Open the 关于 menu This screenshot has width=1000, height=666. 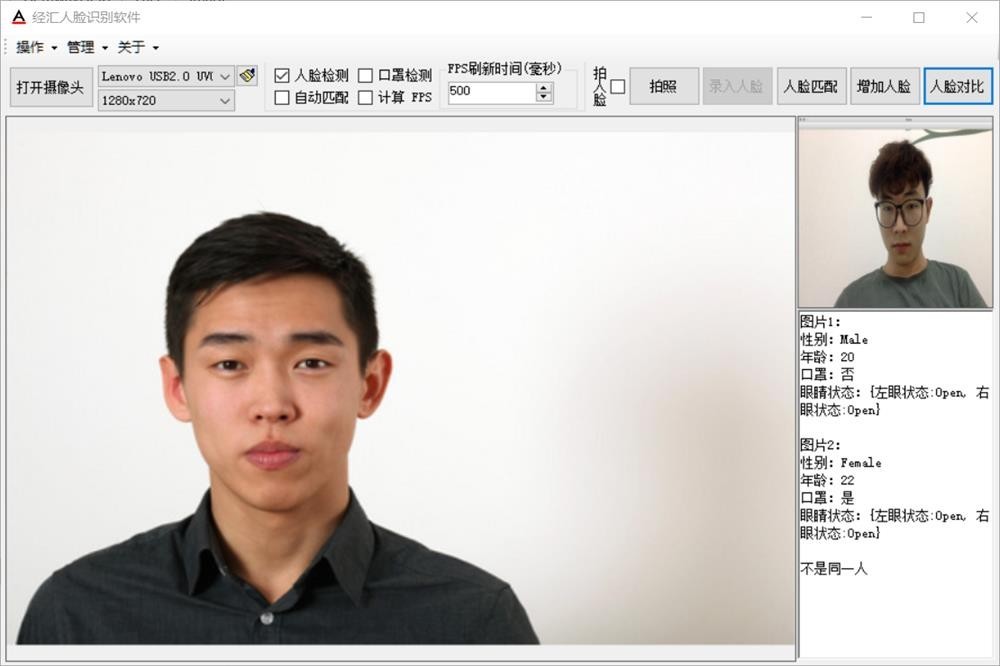[x=138, y=47]
